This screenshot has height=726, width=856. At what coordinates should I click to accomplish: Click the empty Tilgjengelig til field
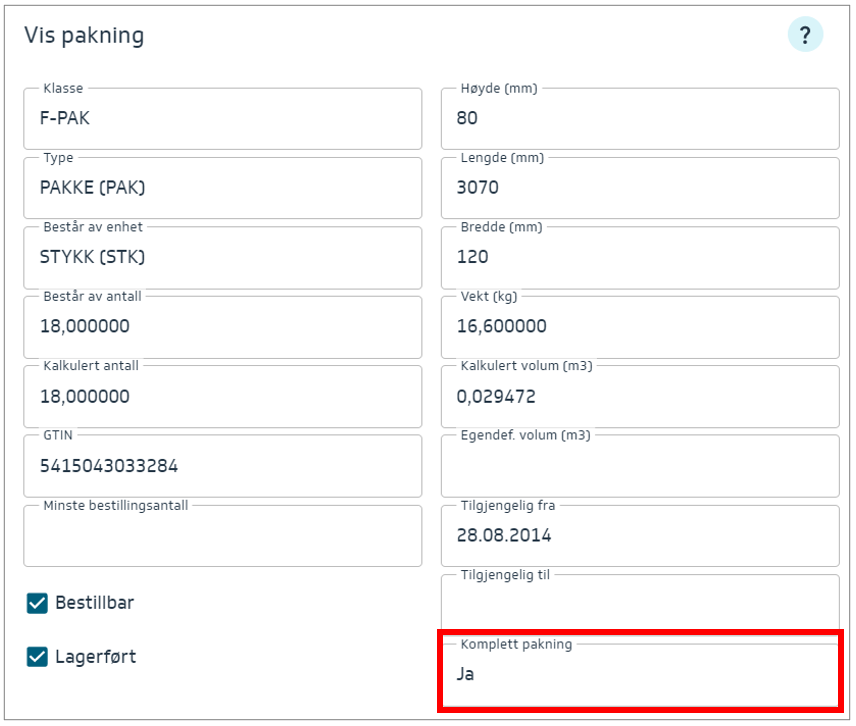pyautogui.click(x=639, y=603)
